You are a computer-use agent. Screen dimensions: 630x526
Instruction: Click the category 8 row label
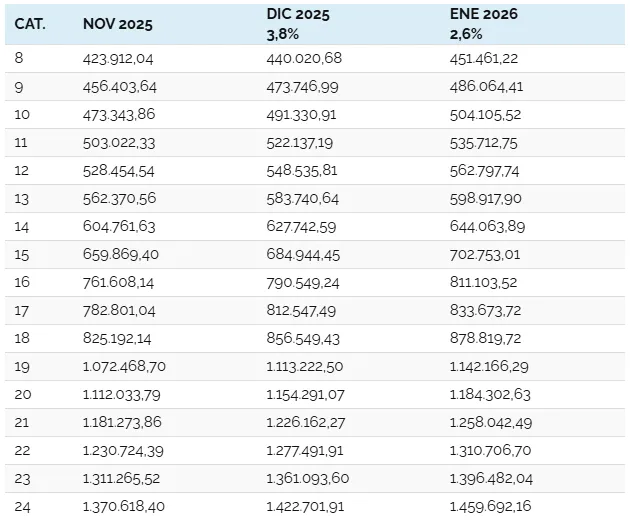pyautogui.click(x=20, y=58)
